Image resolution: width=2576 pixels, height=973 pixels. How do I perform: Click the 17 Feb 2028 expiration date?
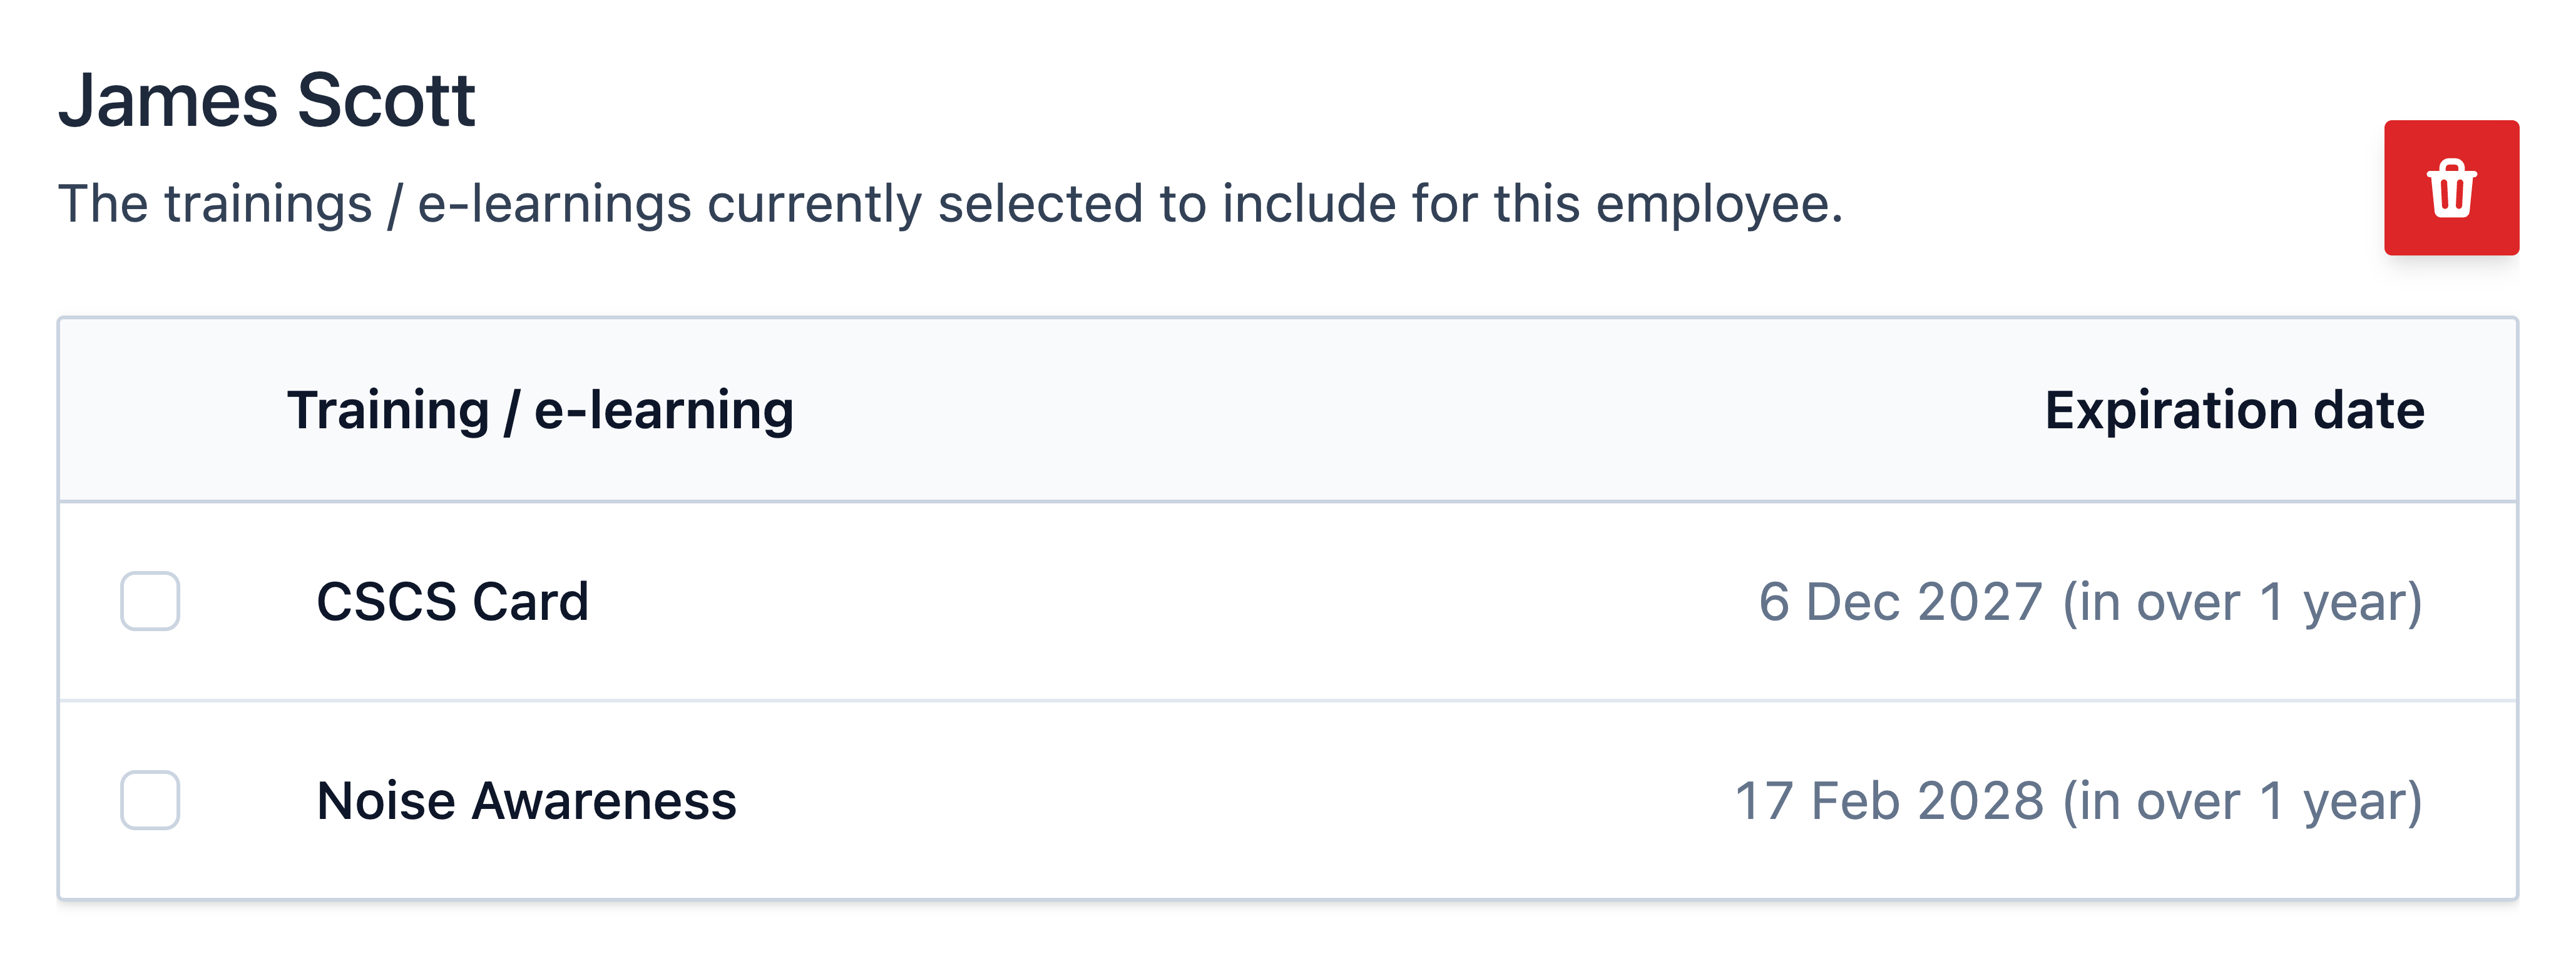1889,800
